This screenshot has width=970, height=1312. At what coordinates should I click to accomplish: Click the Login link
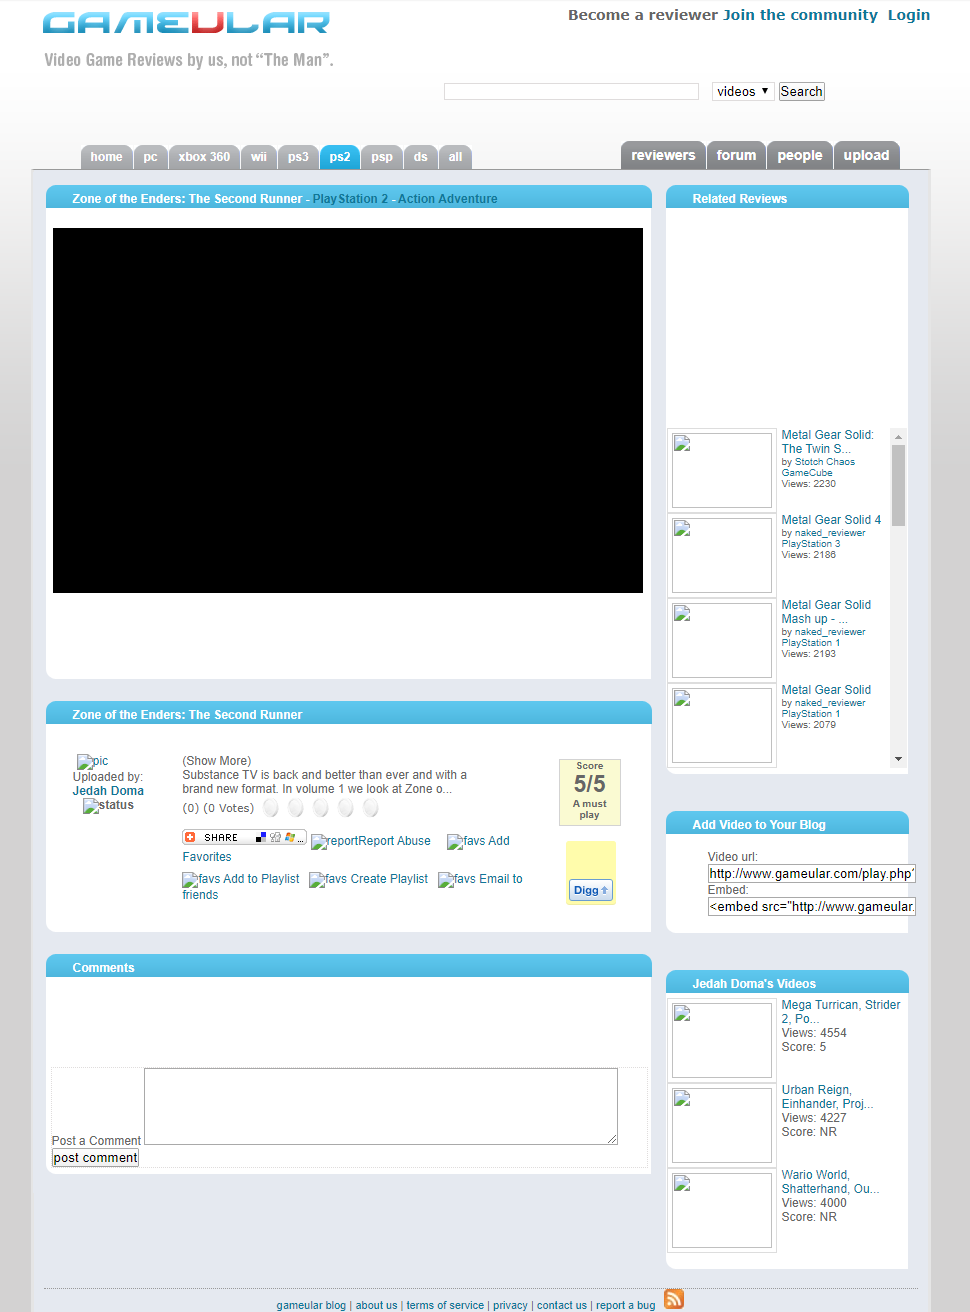point(908,15)
